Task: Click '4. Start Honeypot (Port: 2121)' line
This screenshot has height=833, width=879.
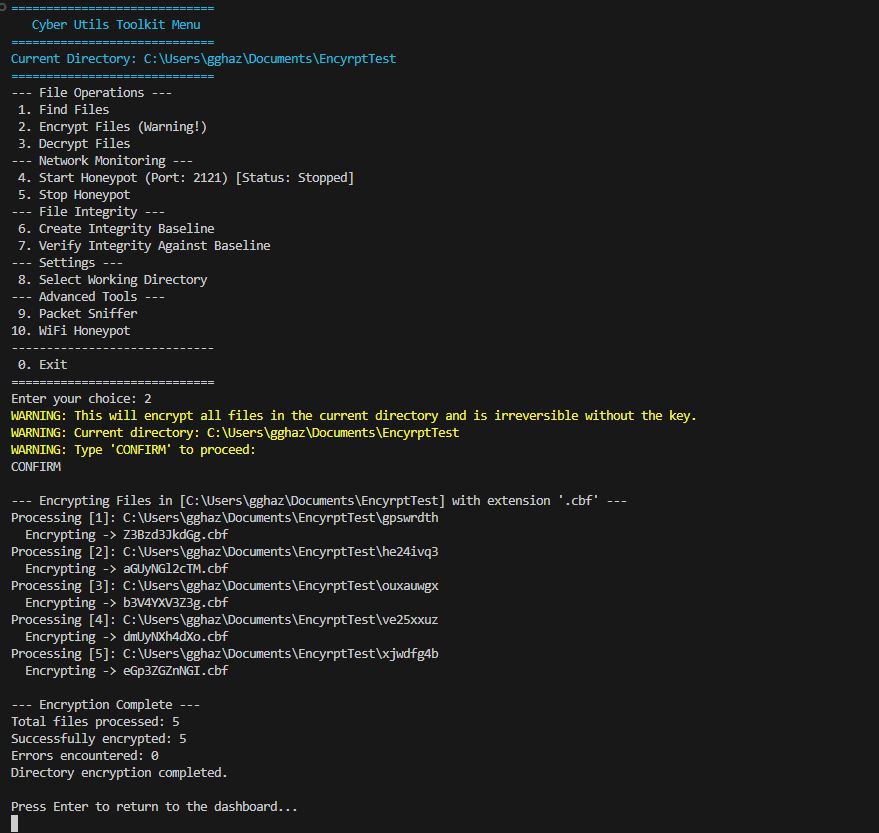Action: [186, 178]
